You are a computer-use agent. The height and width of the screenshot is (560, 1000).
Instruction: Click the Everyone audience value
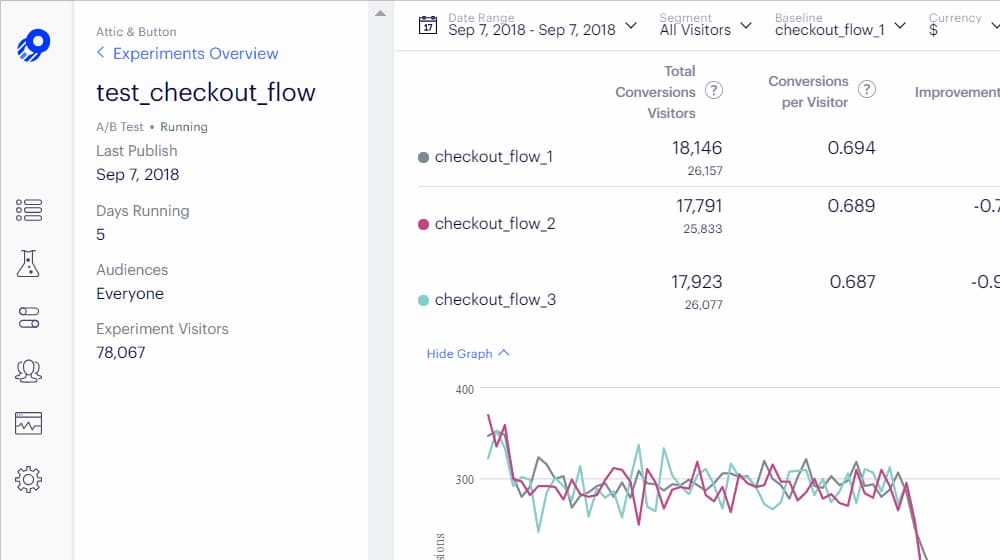[x=129, y=294]
